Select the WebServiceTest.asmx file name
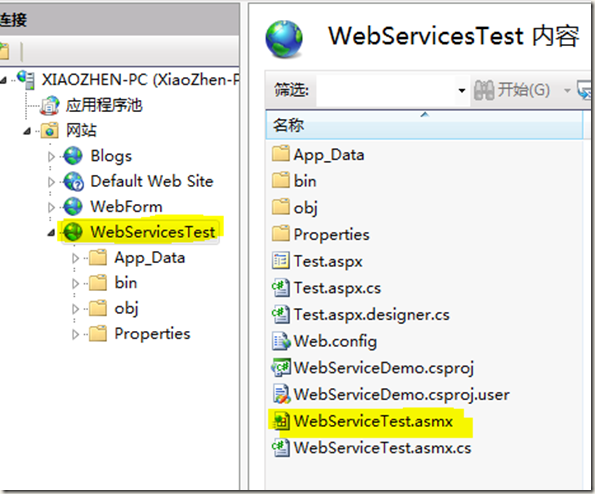 tap(373, 421)
